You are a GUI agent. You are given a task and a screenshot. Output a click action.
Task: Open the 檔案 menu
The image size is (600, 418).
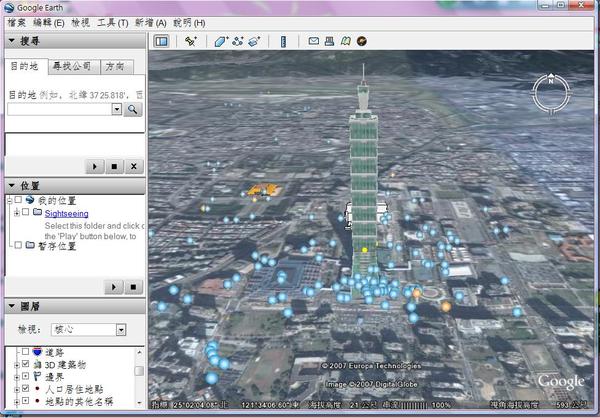17,23
